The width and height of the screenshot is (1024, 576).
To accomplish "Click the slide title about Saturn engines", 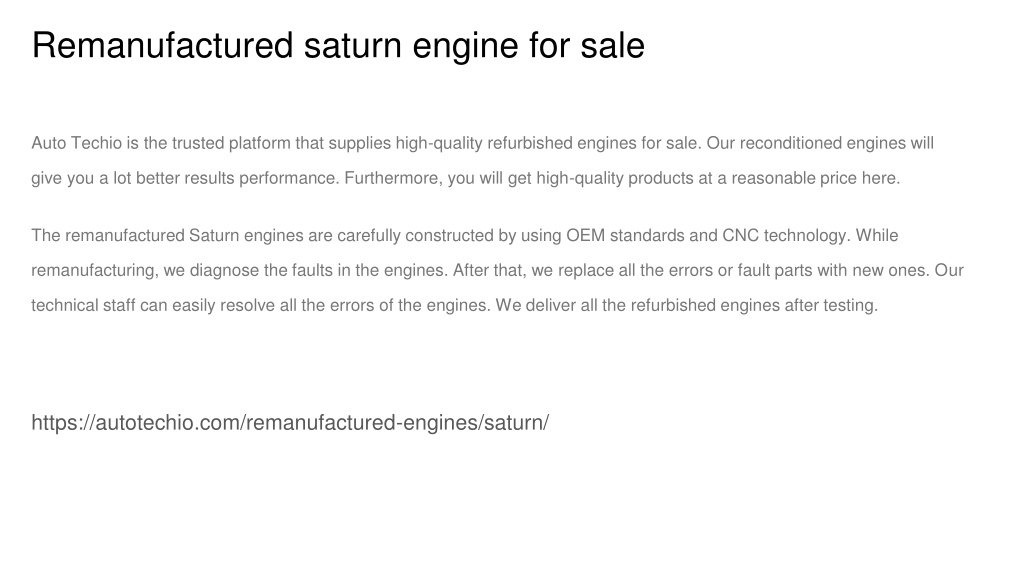I will 338,46.
